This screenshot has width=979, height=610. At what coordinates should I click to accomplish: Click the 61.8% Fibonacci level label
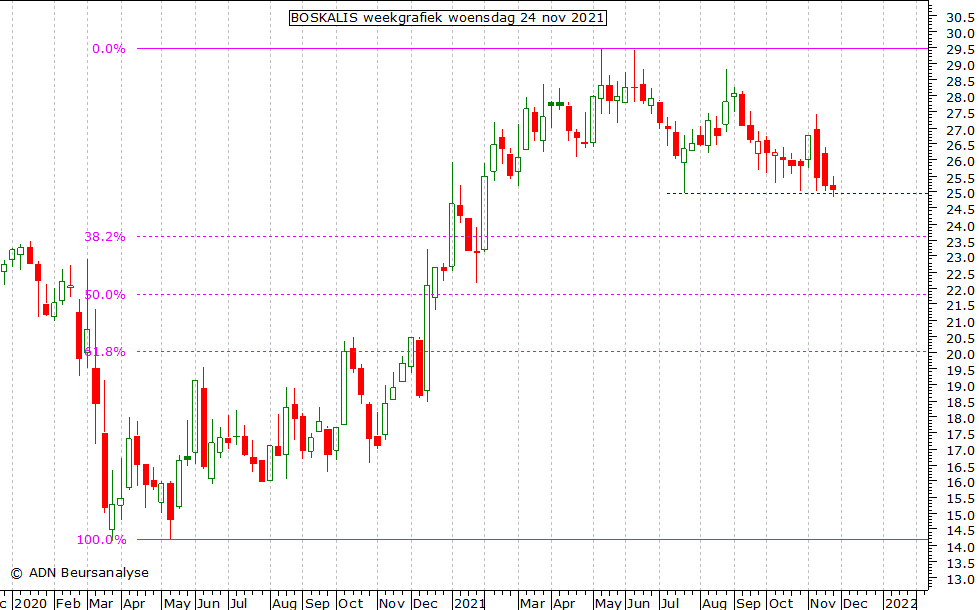pos(105,352)
